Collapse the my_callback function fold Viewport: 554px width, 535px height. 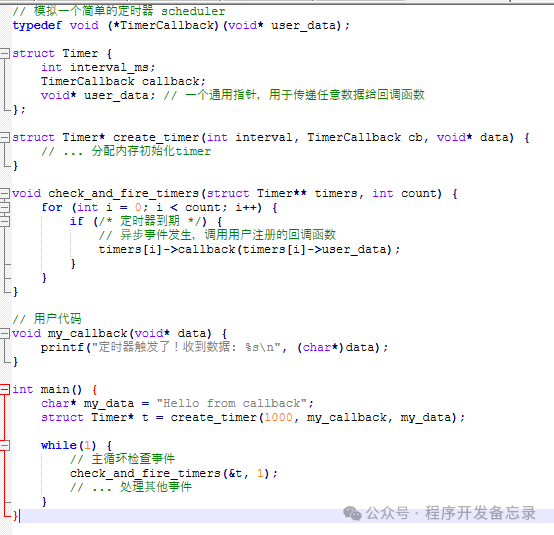[x=5, y=333]
